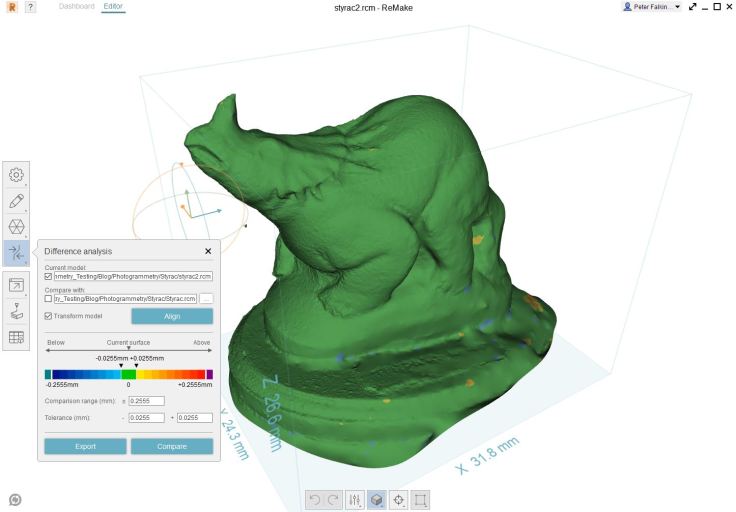736x512 pixels.
Task: Click the Difference analysis compare icon
Action: click(16, 252)
